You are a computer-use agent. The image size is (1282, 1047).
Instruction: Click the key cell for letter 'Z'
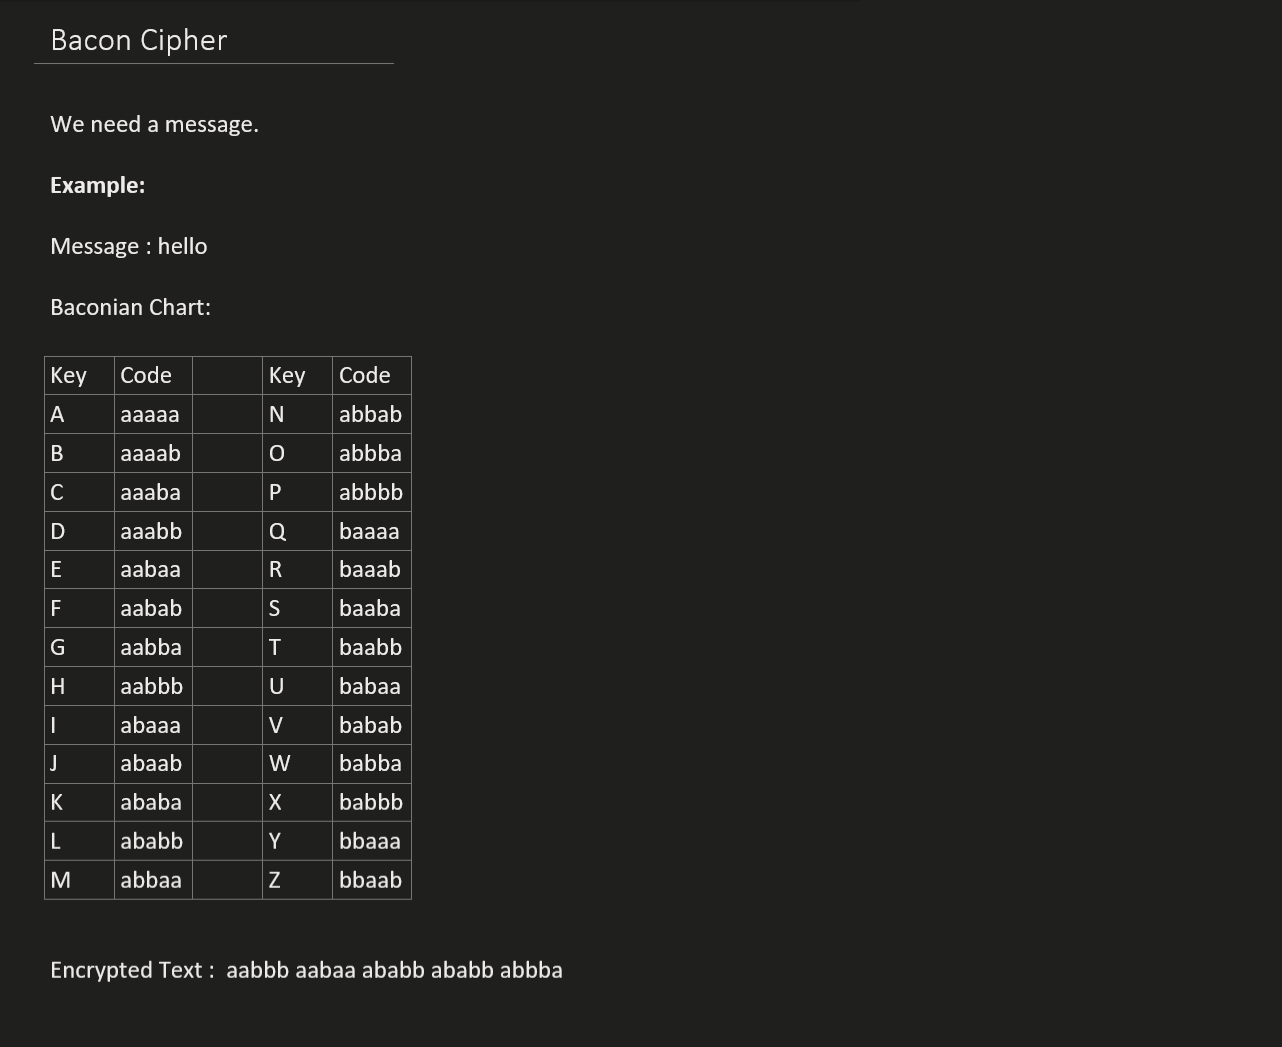(298, 880)
